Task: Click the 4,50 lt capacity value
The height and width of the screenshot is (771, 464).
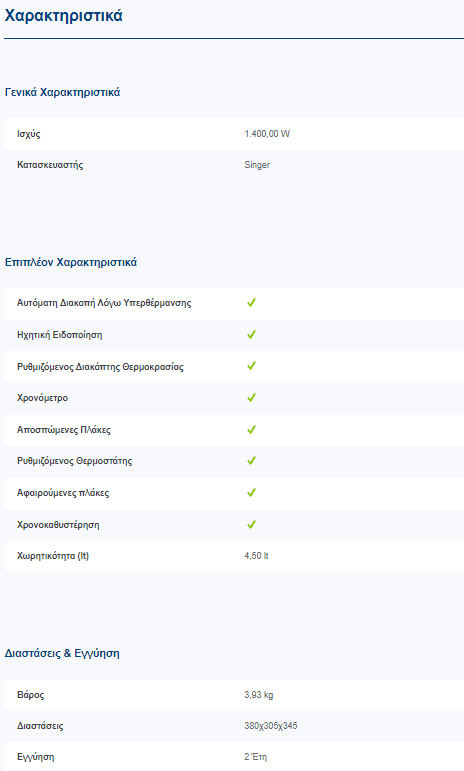Action: [257, 556]
